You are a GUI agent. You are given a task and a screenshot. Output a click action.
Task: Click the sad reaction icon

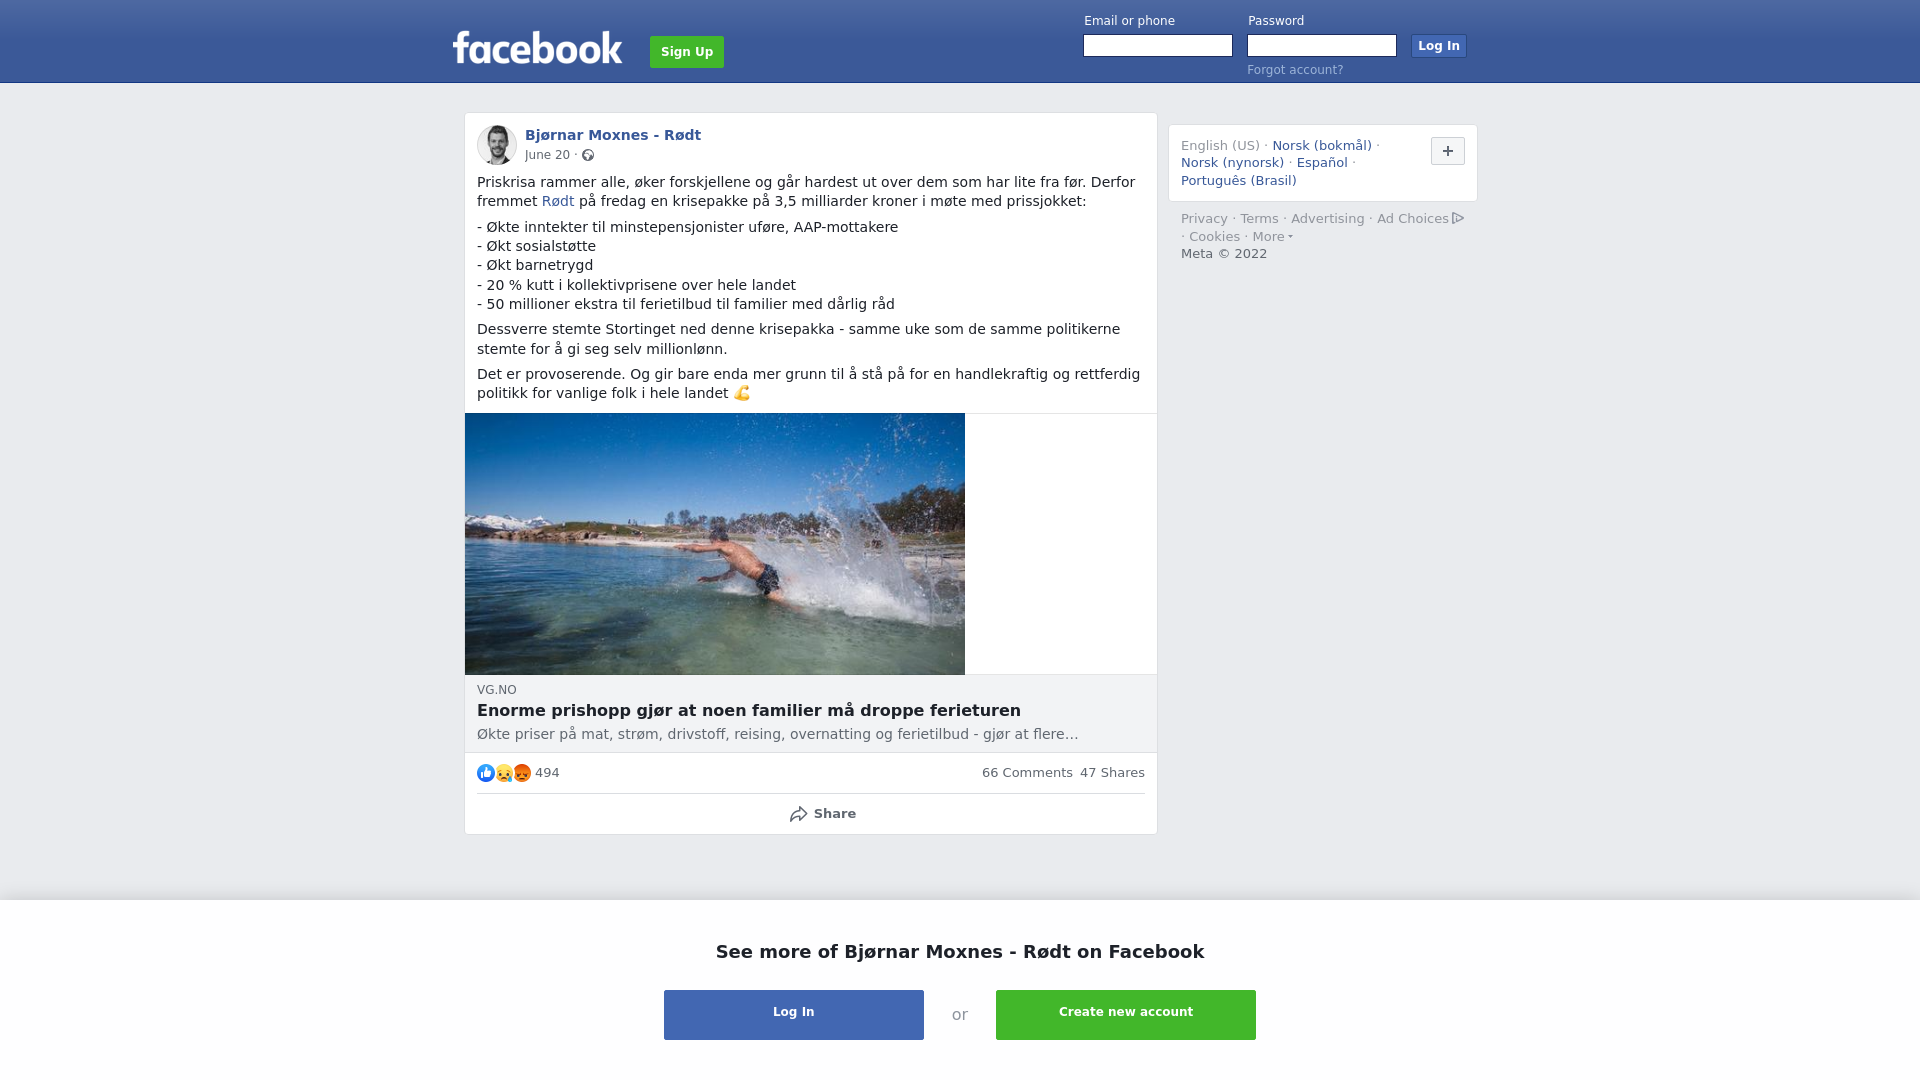point(504,773)
